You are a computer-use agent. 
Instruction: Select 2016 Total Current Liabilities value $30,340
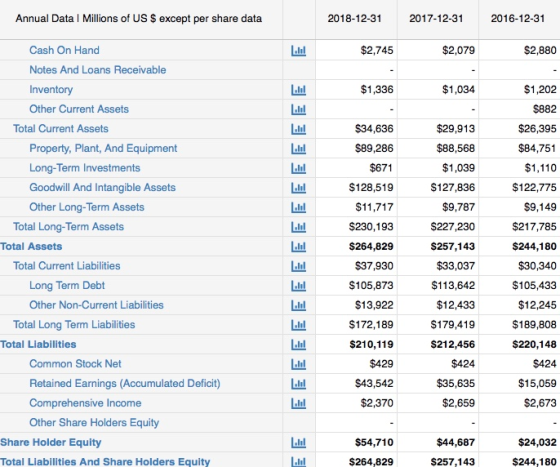click(x=538, y=266)
